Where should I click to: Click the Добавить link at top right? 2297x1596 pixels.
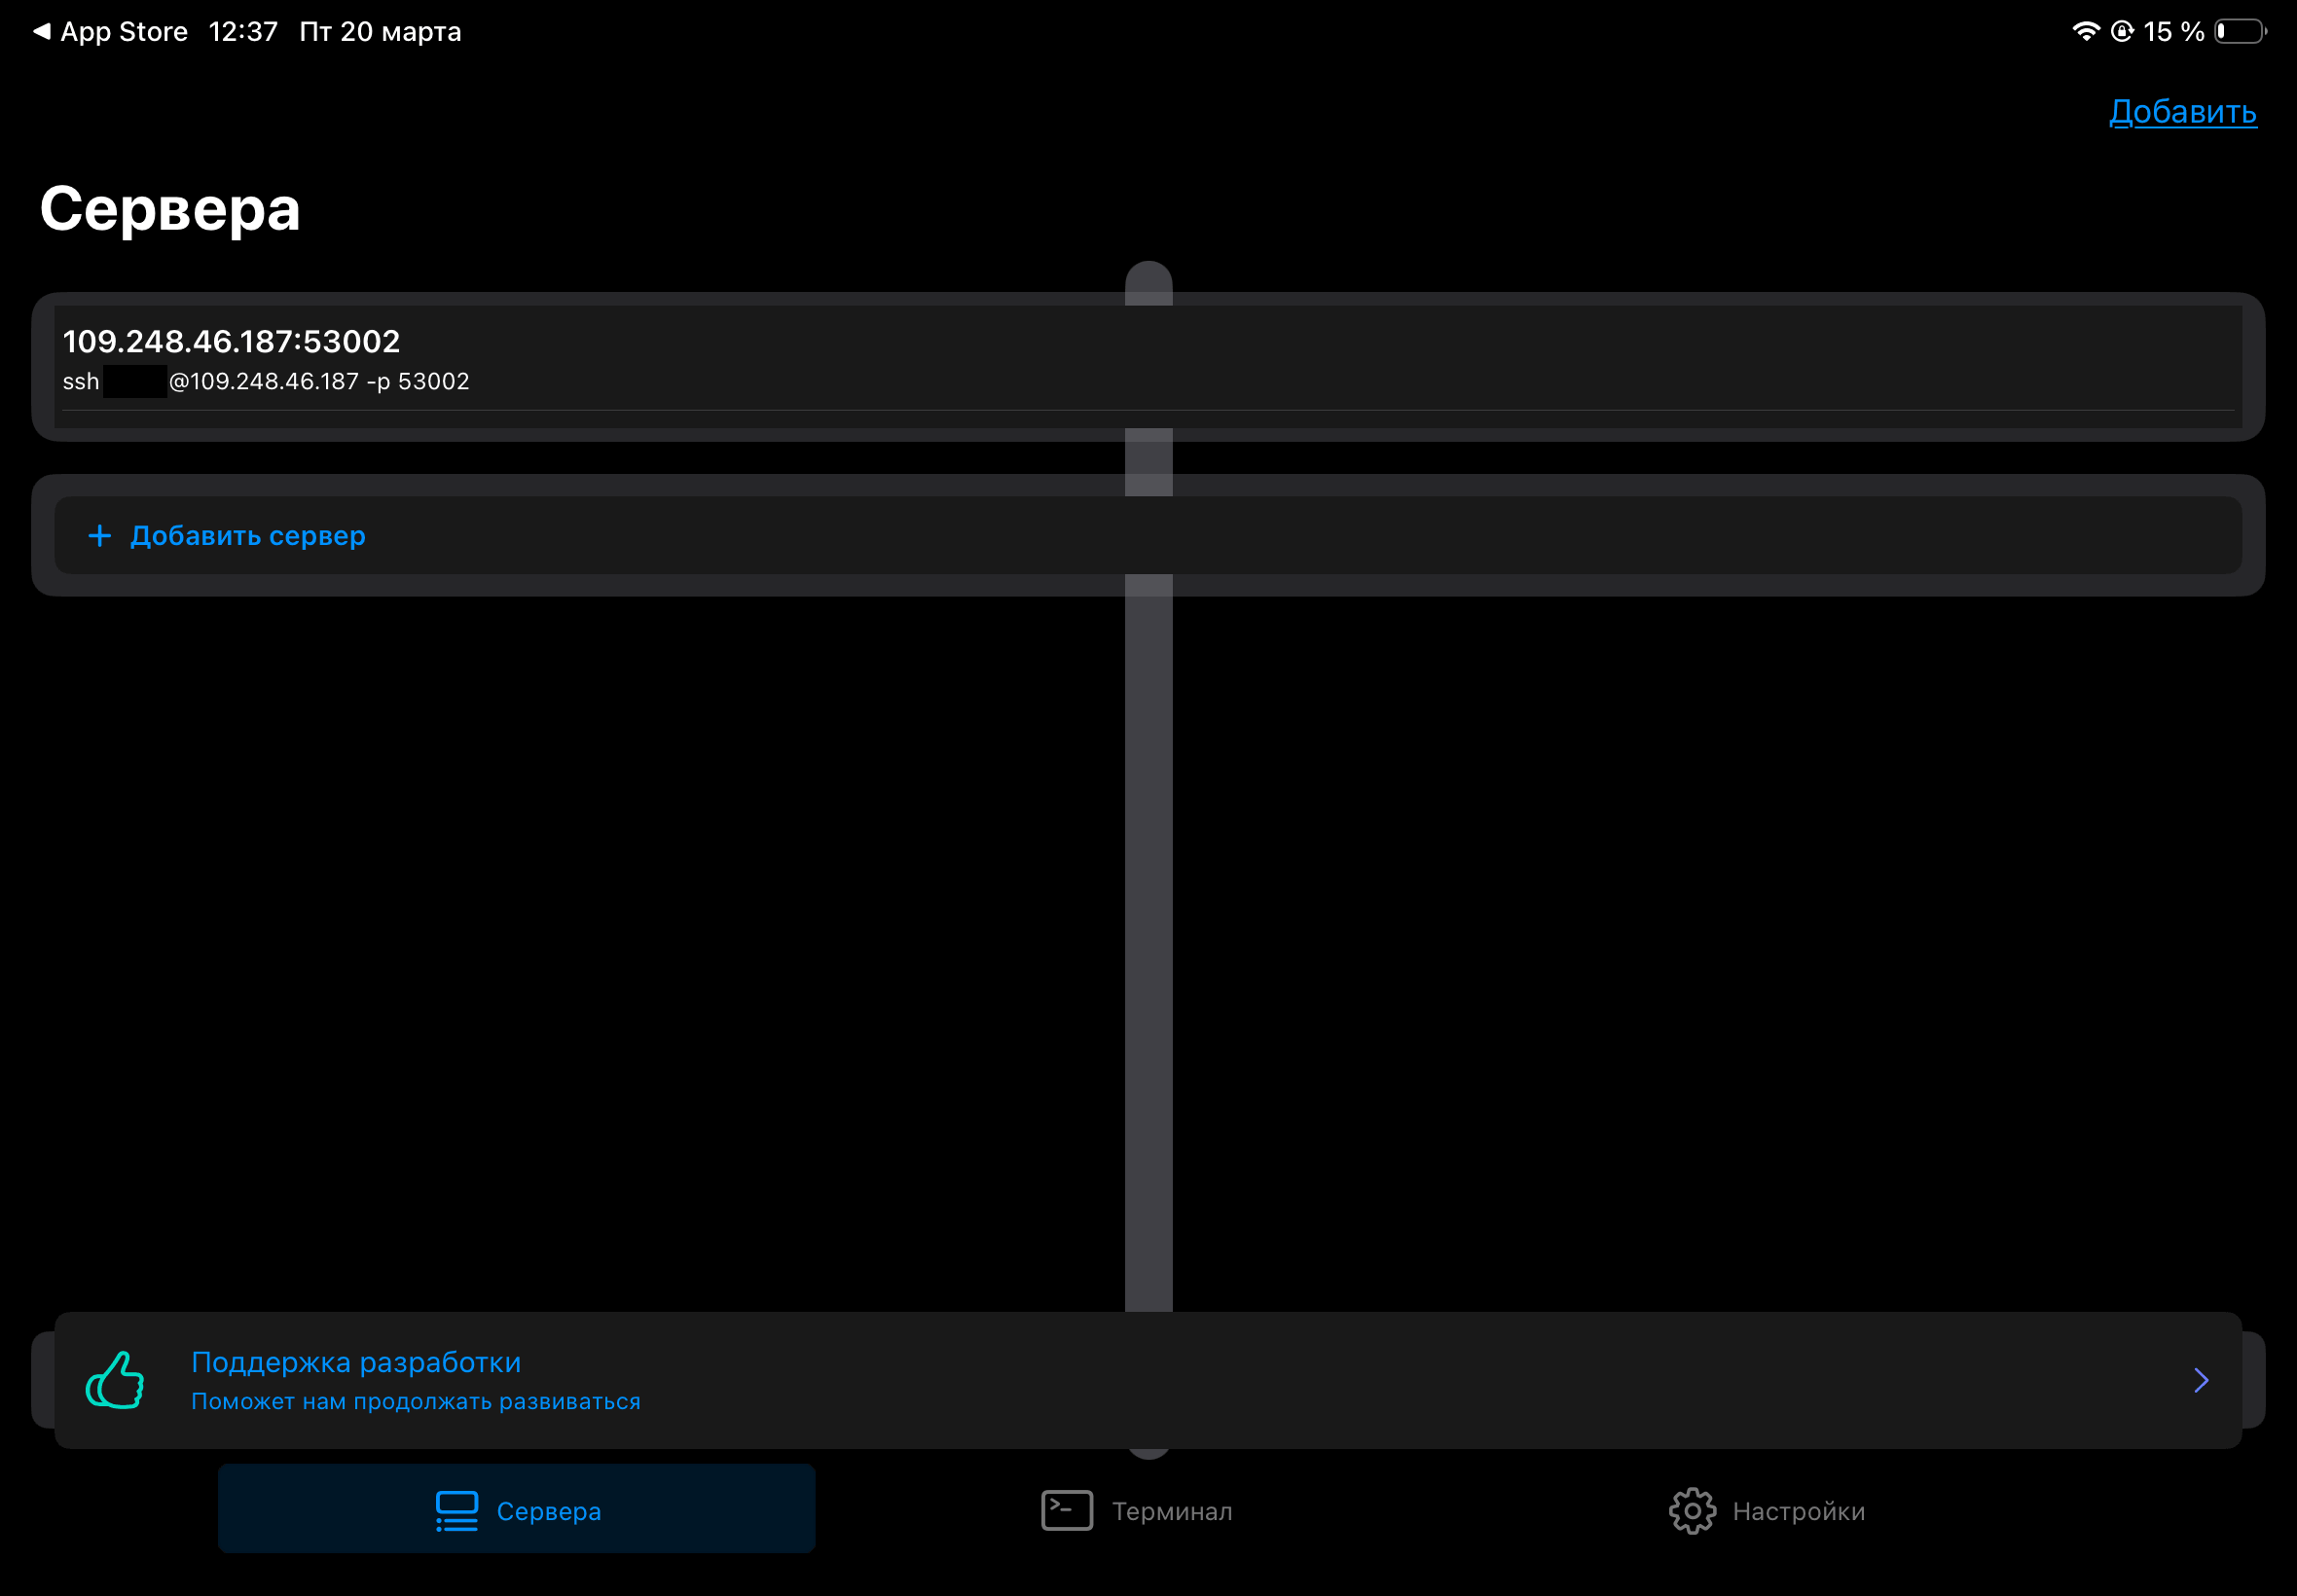(x=2182, y=112)
